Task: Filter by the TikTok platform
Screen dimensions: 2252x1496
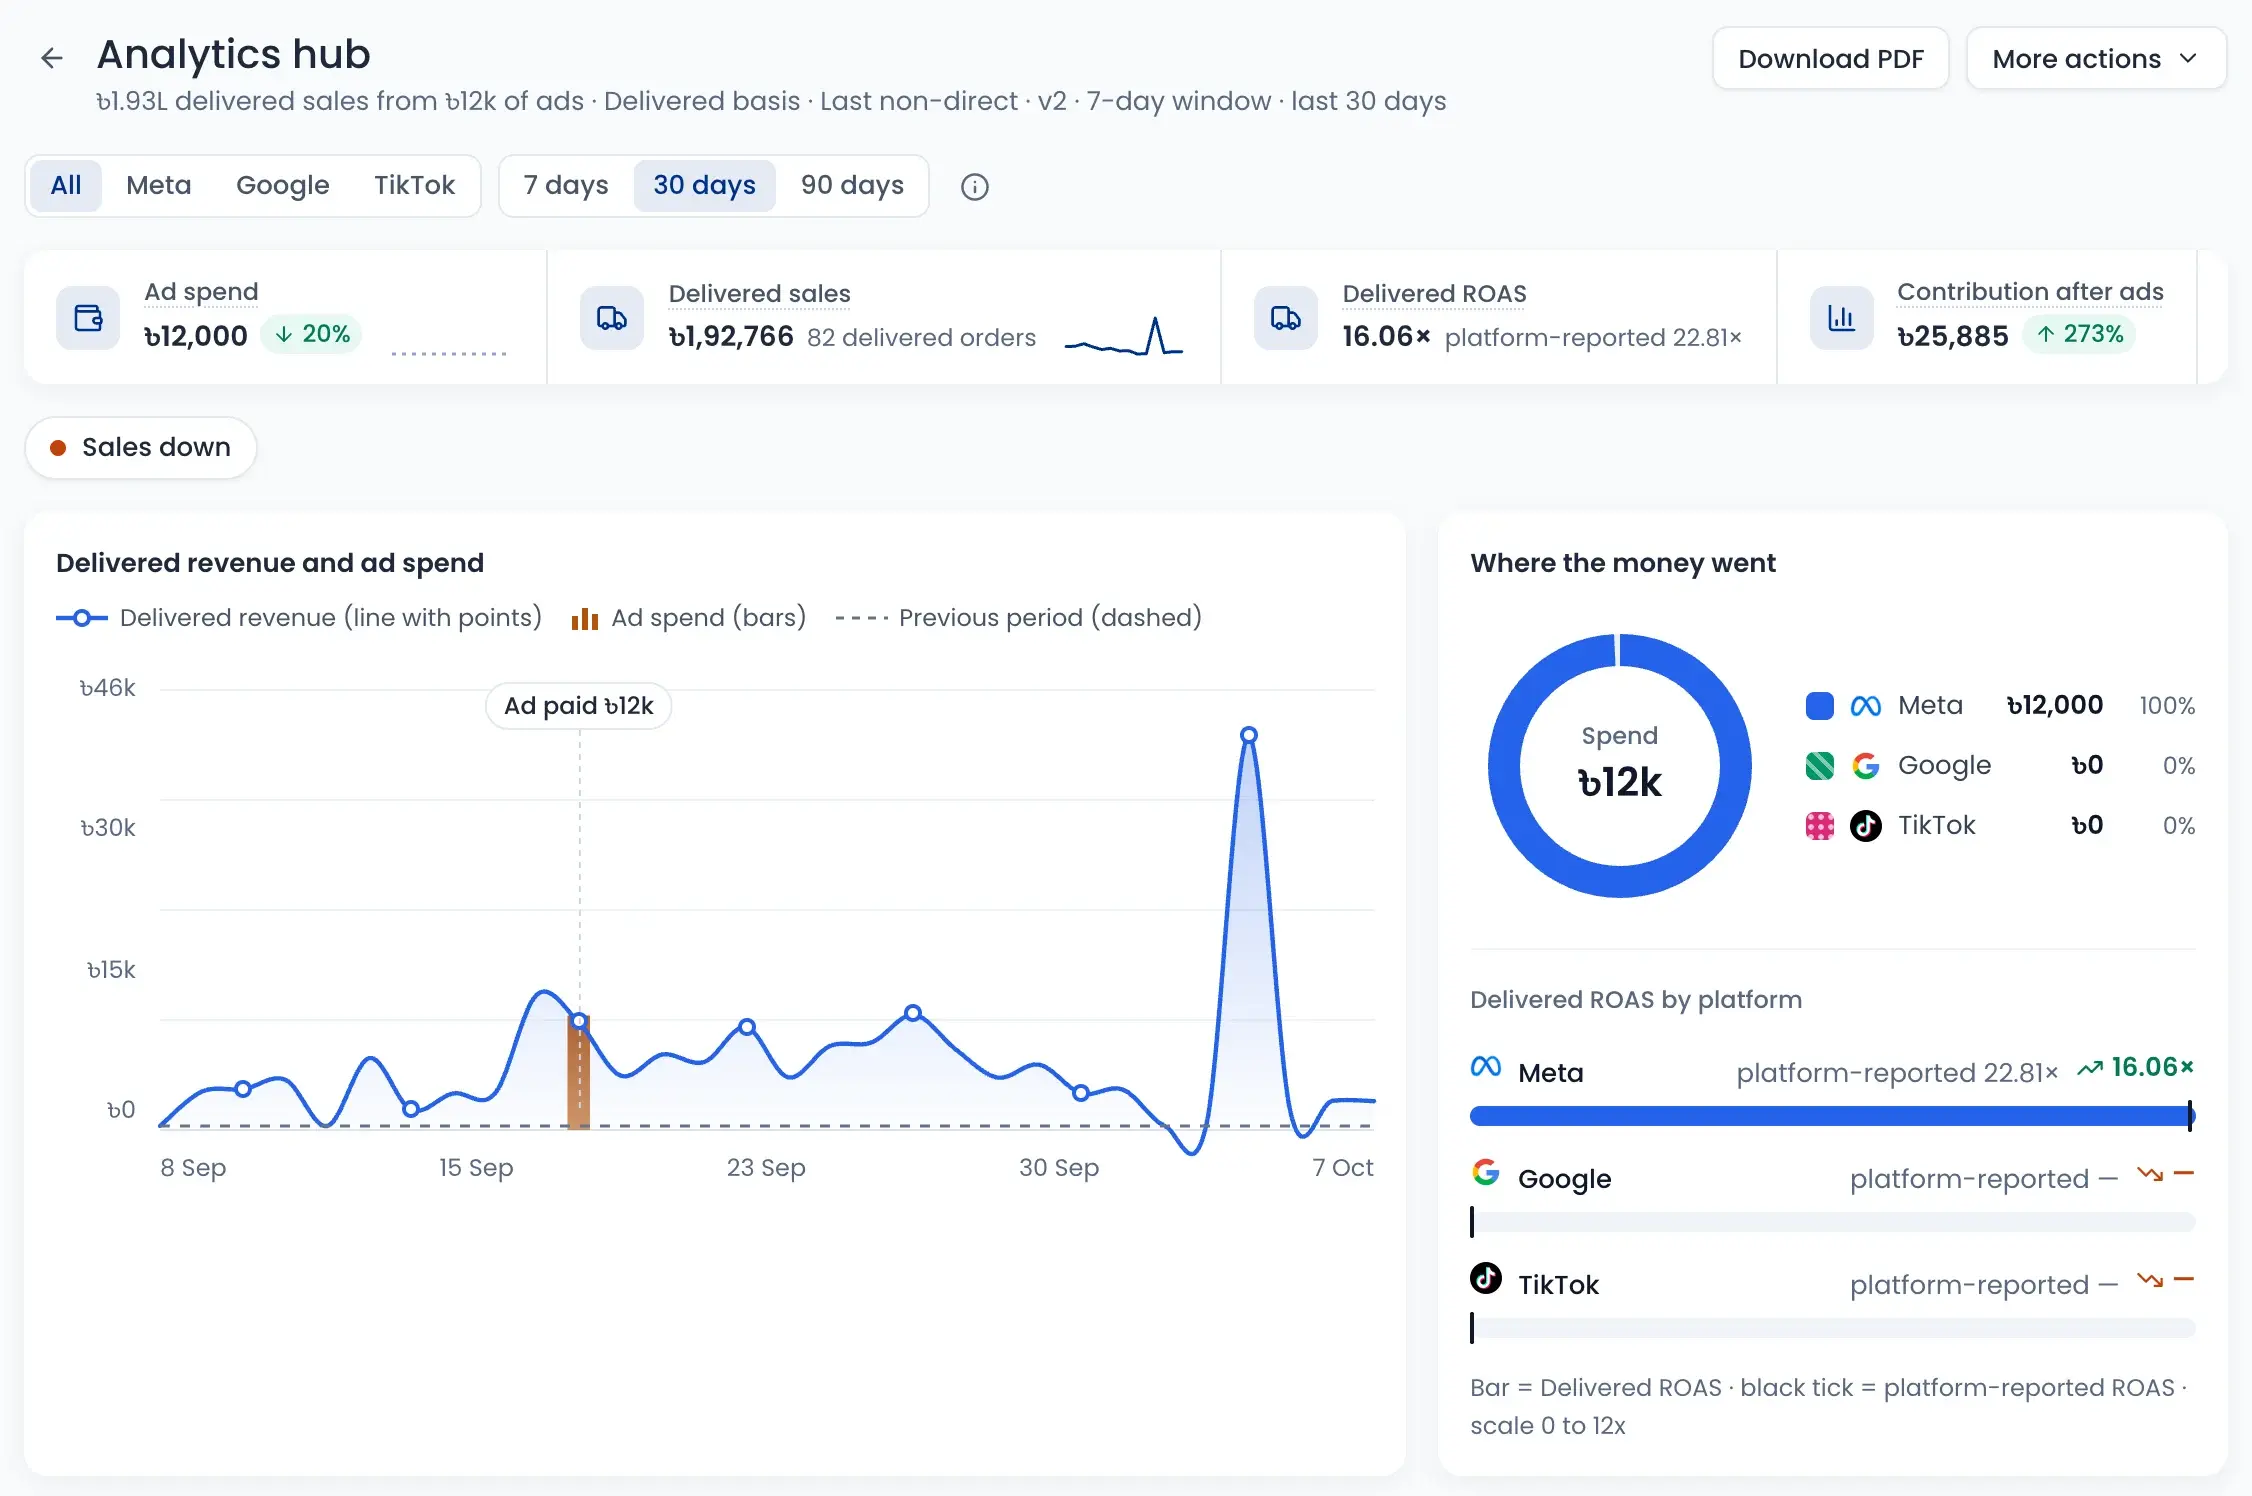Action: 415,186
